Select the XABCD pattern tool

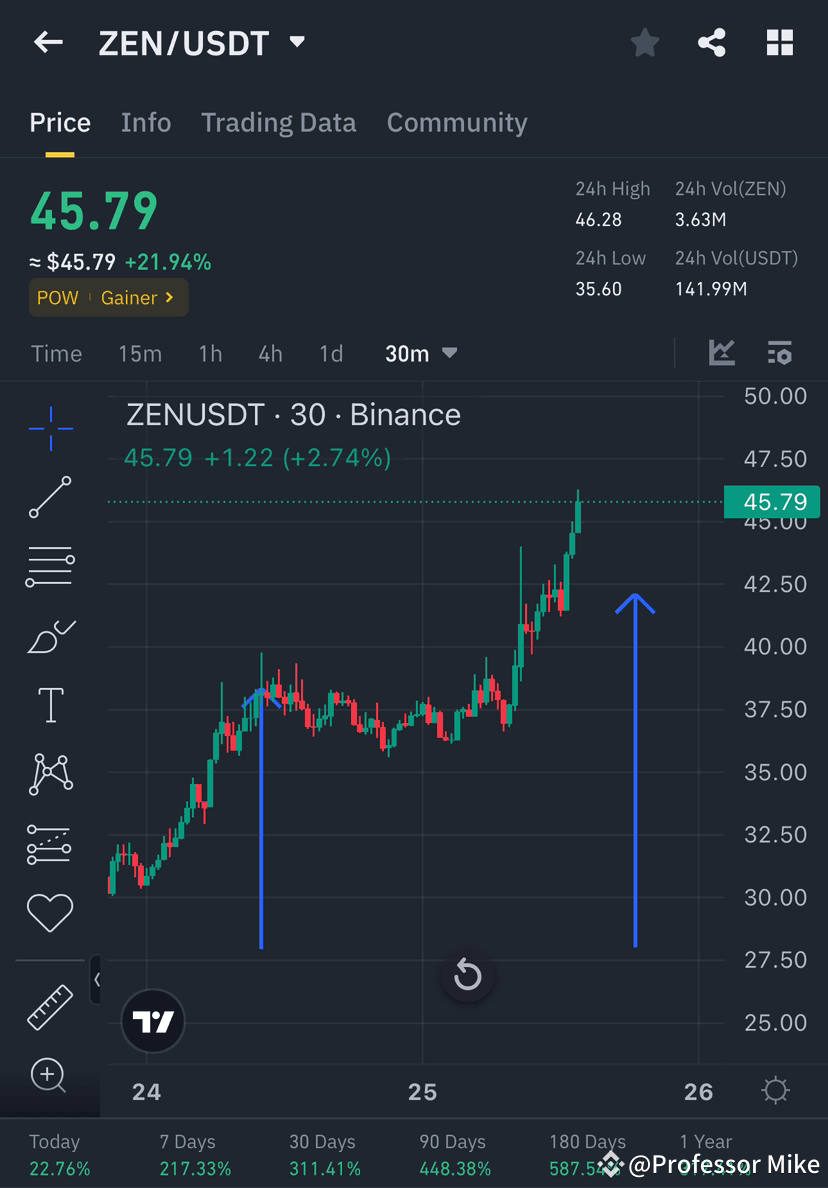click(50, 773)
